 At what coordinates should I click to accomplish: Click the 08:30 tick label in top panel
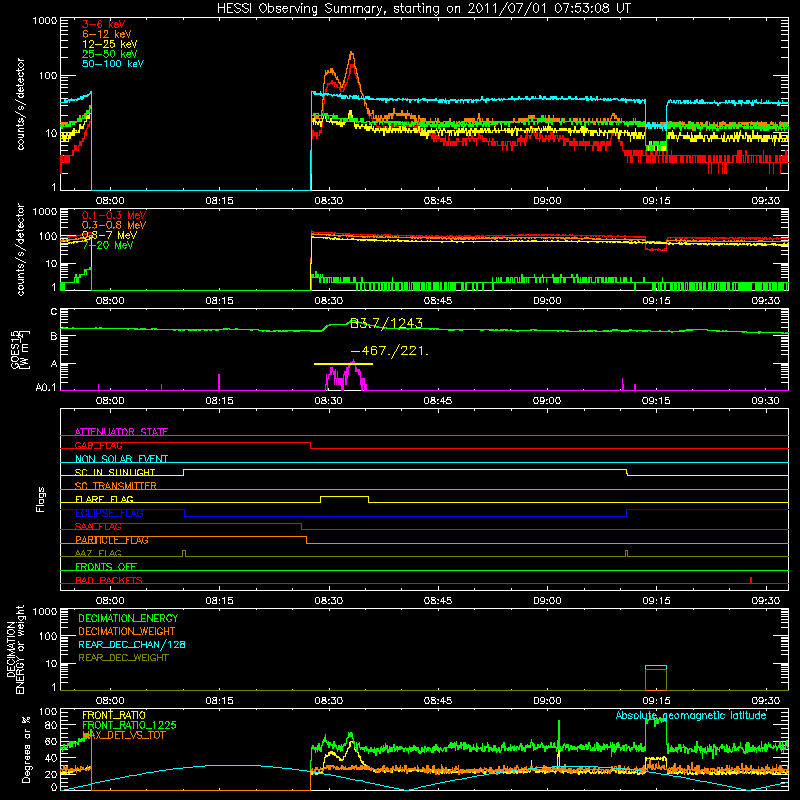[329, 201]
